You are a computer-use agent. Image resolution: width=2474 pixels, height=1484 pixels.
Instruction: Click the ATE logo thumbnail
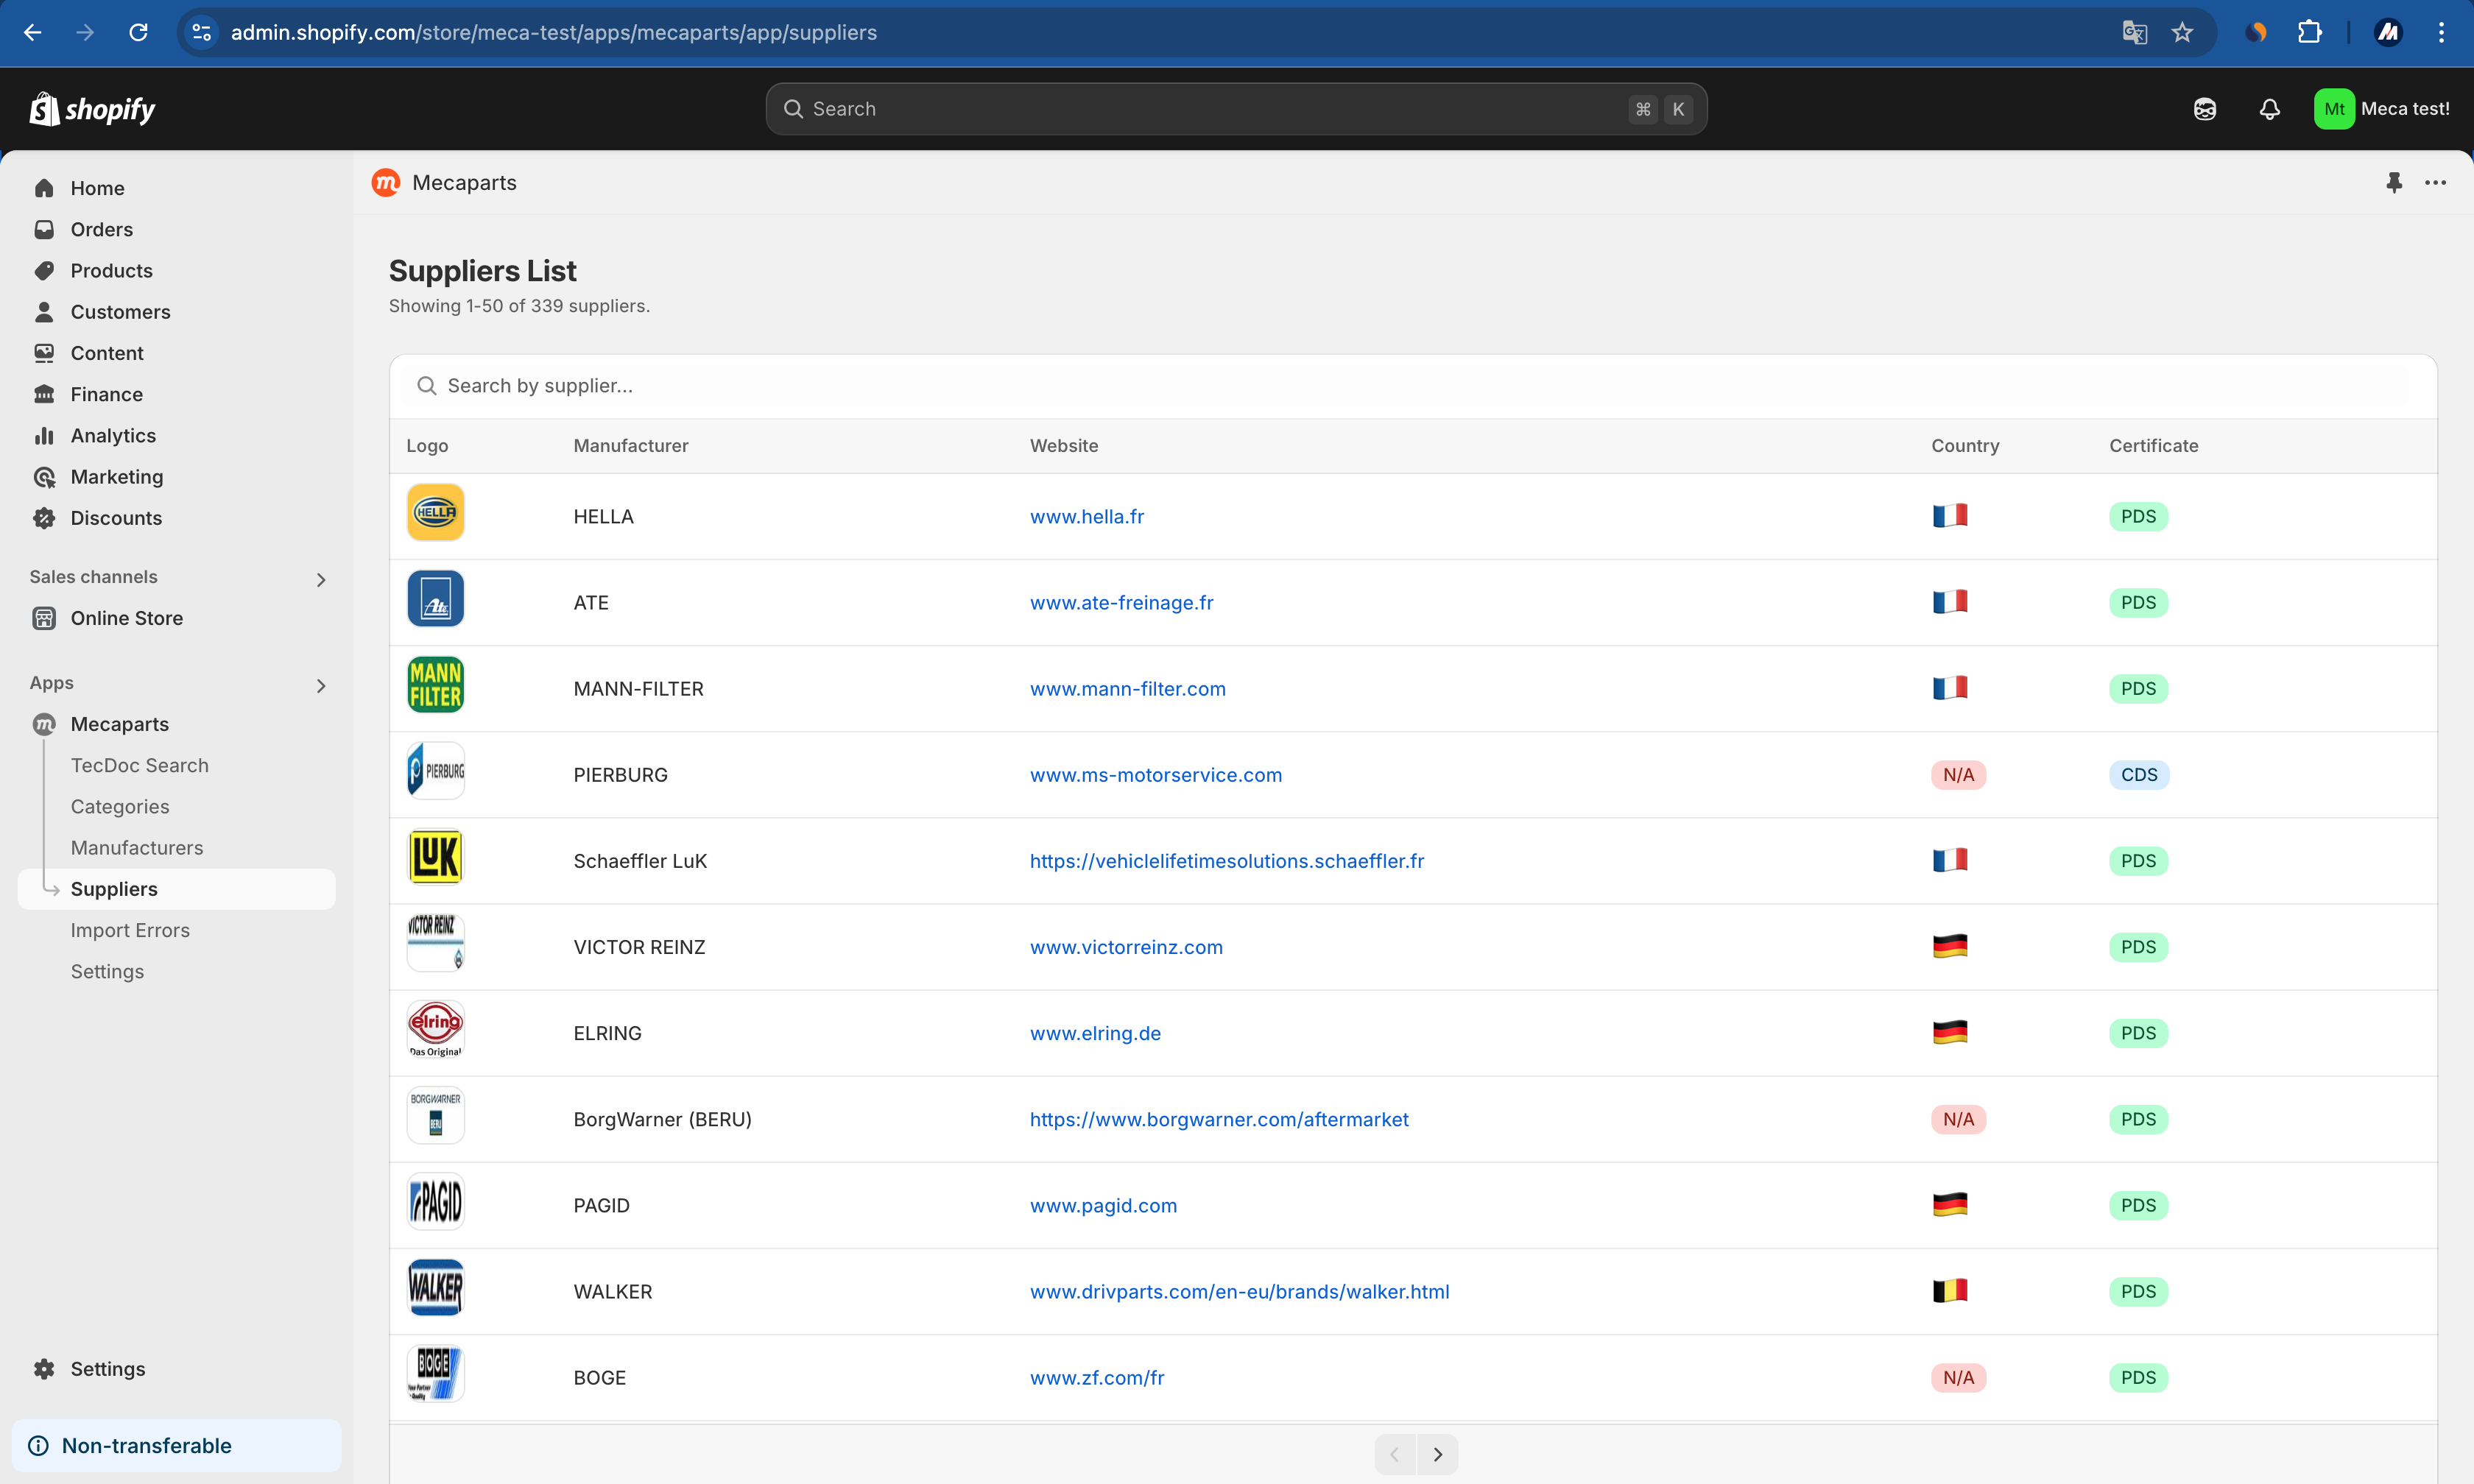click(x=435, y=599)
